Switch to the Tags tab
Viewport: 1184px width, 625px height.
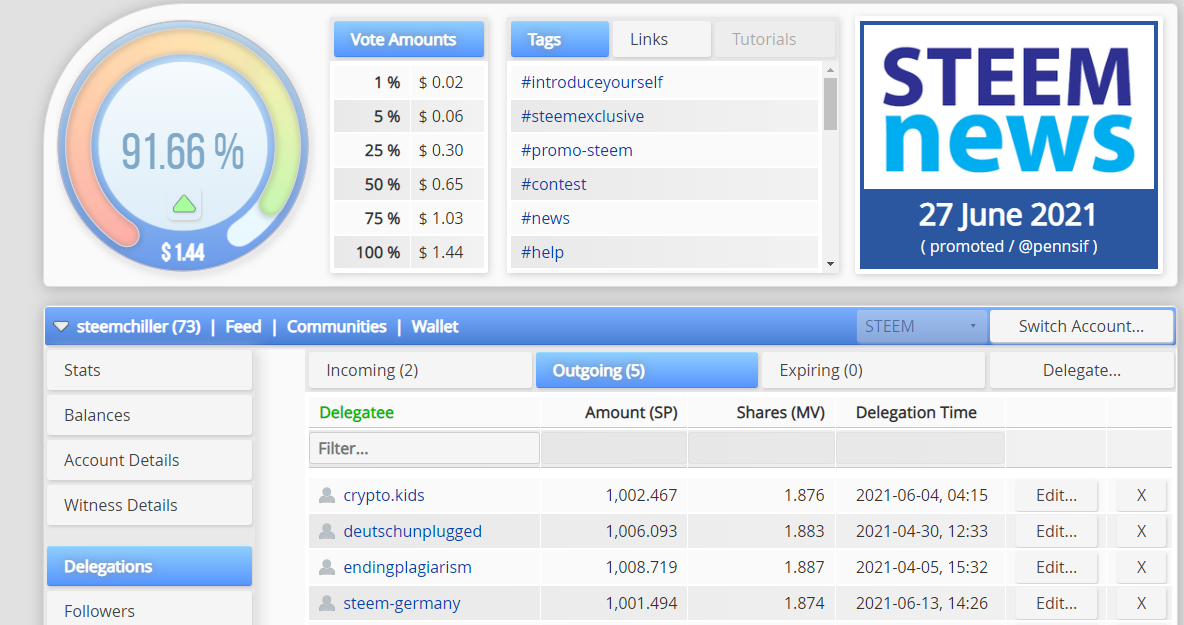pyautogui.click(x=560, y=39)
